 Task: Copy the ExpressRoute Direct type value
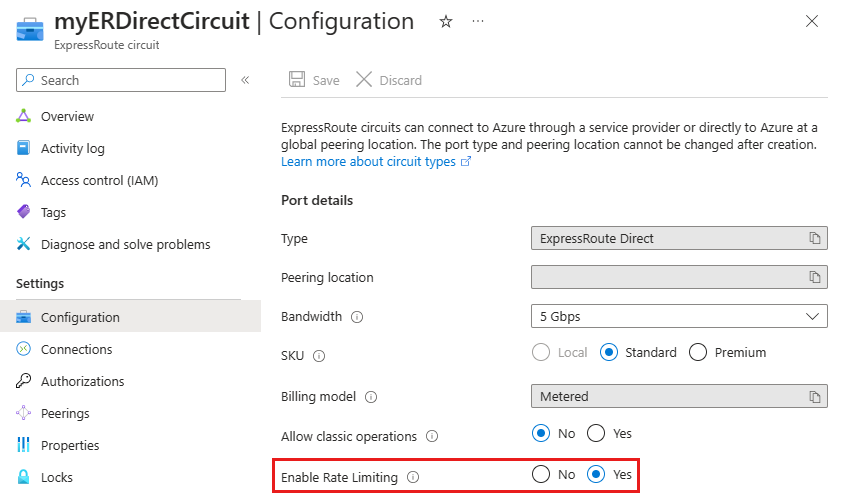(x=815, y=238)
